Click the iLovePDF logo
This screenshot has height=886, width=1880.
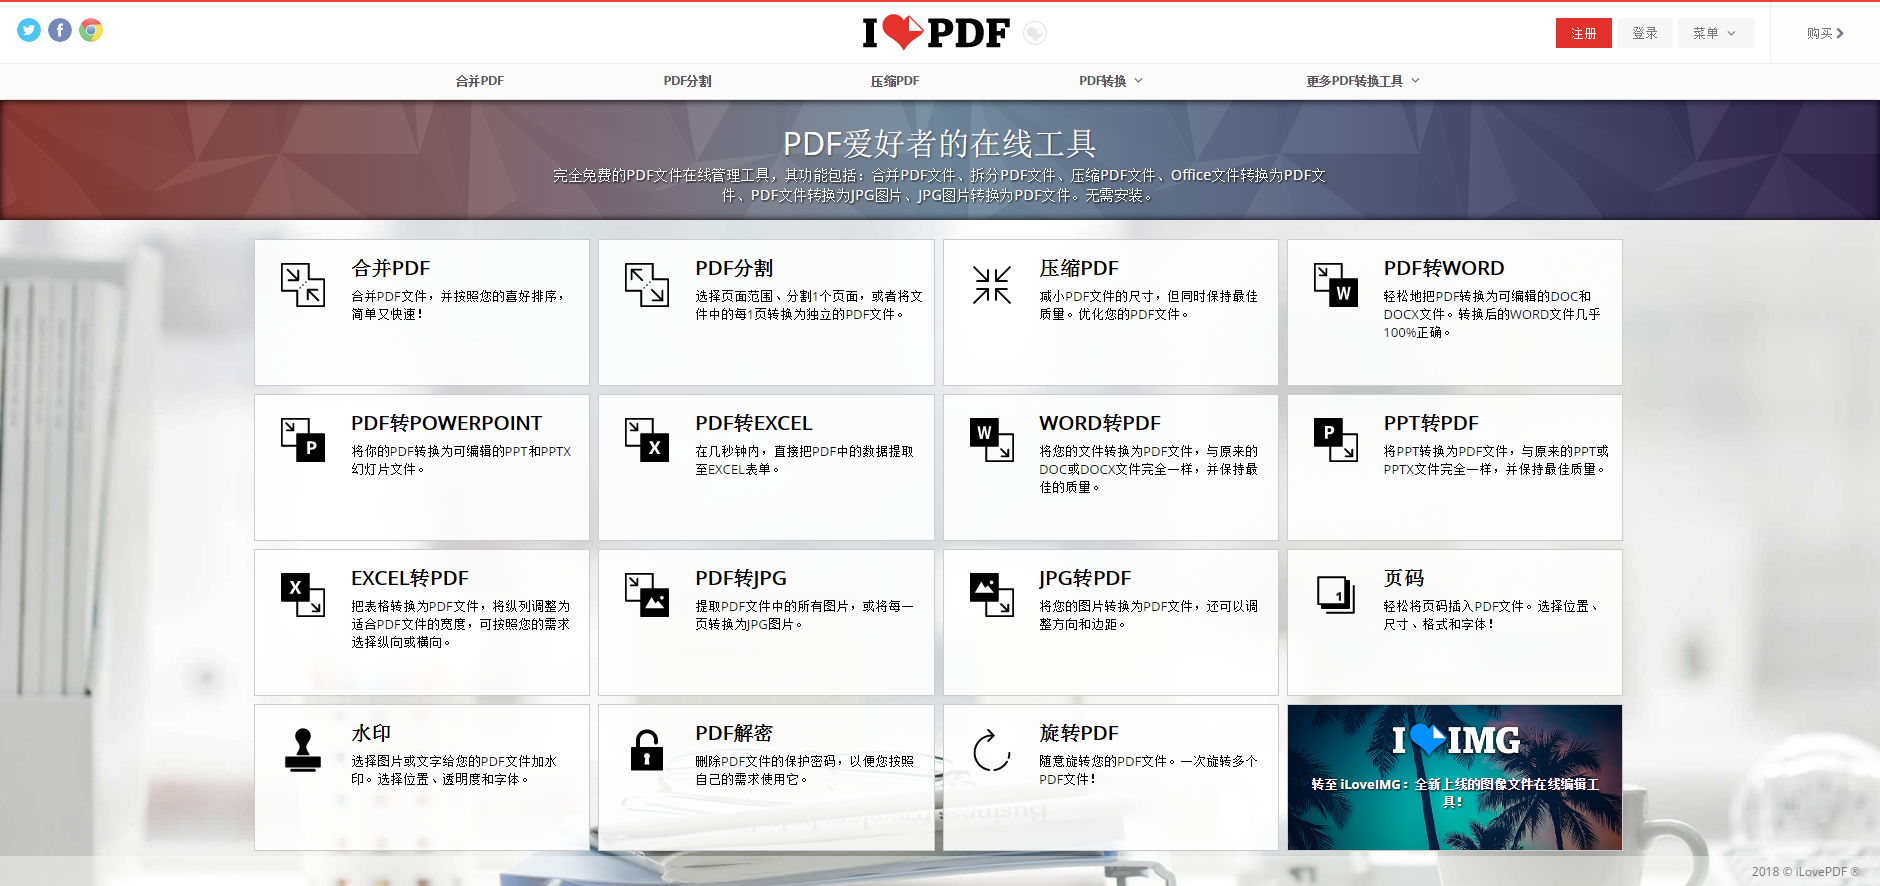coord(937,33)
